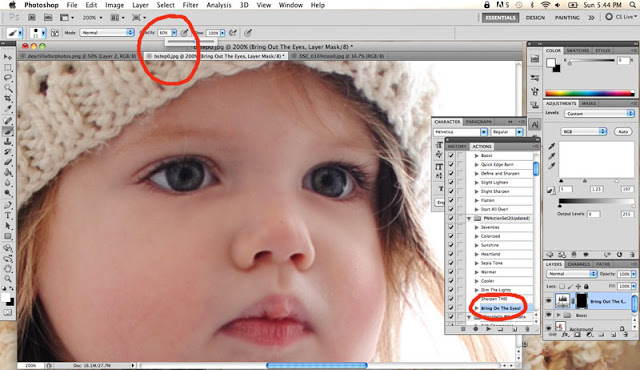The height and width of the screenshot is (370, 640).
Task: Choose the Type tool
Action: [8, 215]
